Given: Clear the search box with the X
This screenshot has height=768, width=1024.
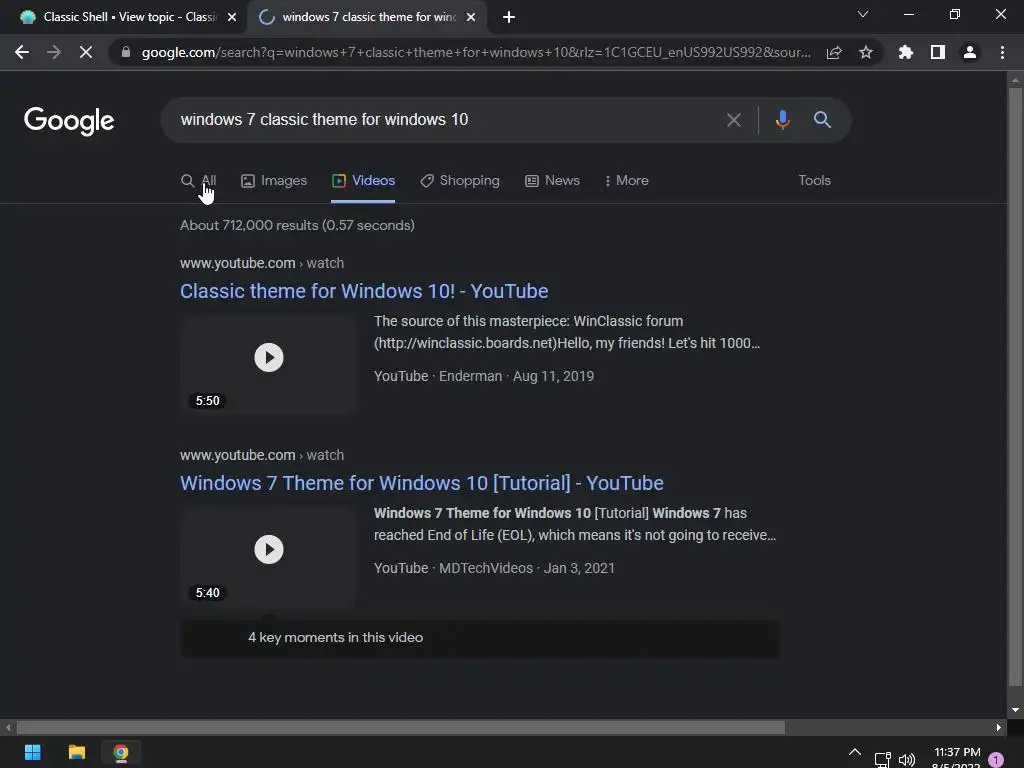Looking at the screenshot, I should [734, 120].
